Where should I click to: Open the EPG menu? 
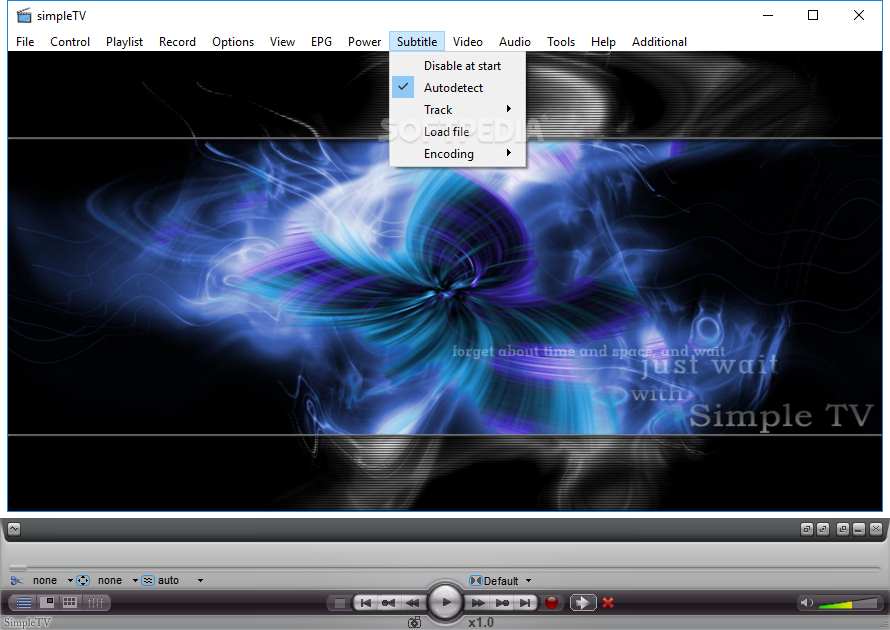pyautogui.click(x=321, y=41)
